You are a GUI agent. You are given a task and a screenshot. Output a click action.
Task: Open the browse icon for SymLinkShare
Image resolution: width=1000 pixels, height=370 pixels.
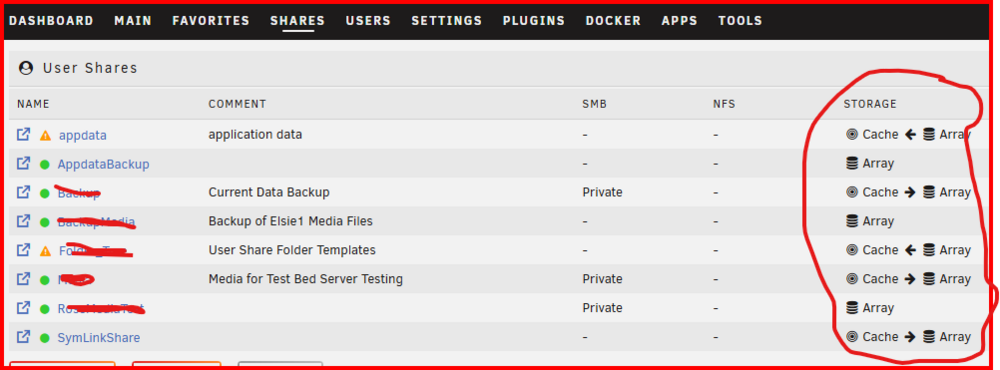pos(24,336)
